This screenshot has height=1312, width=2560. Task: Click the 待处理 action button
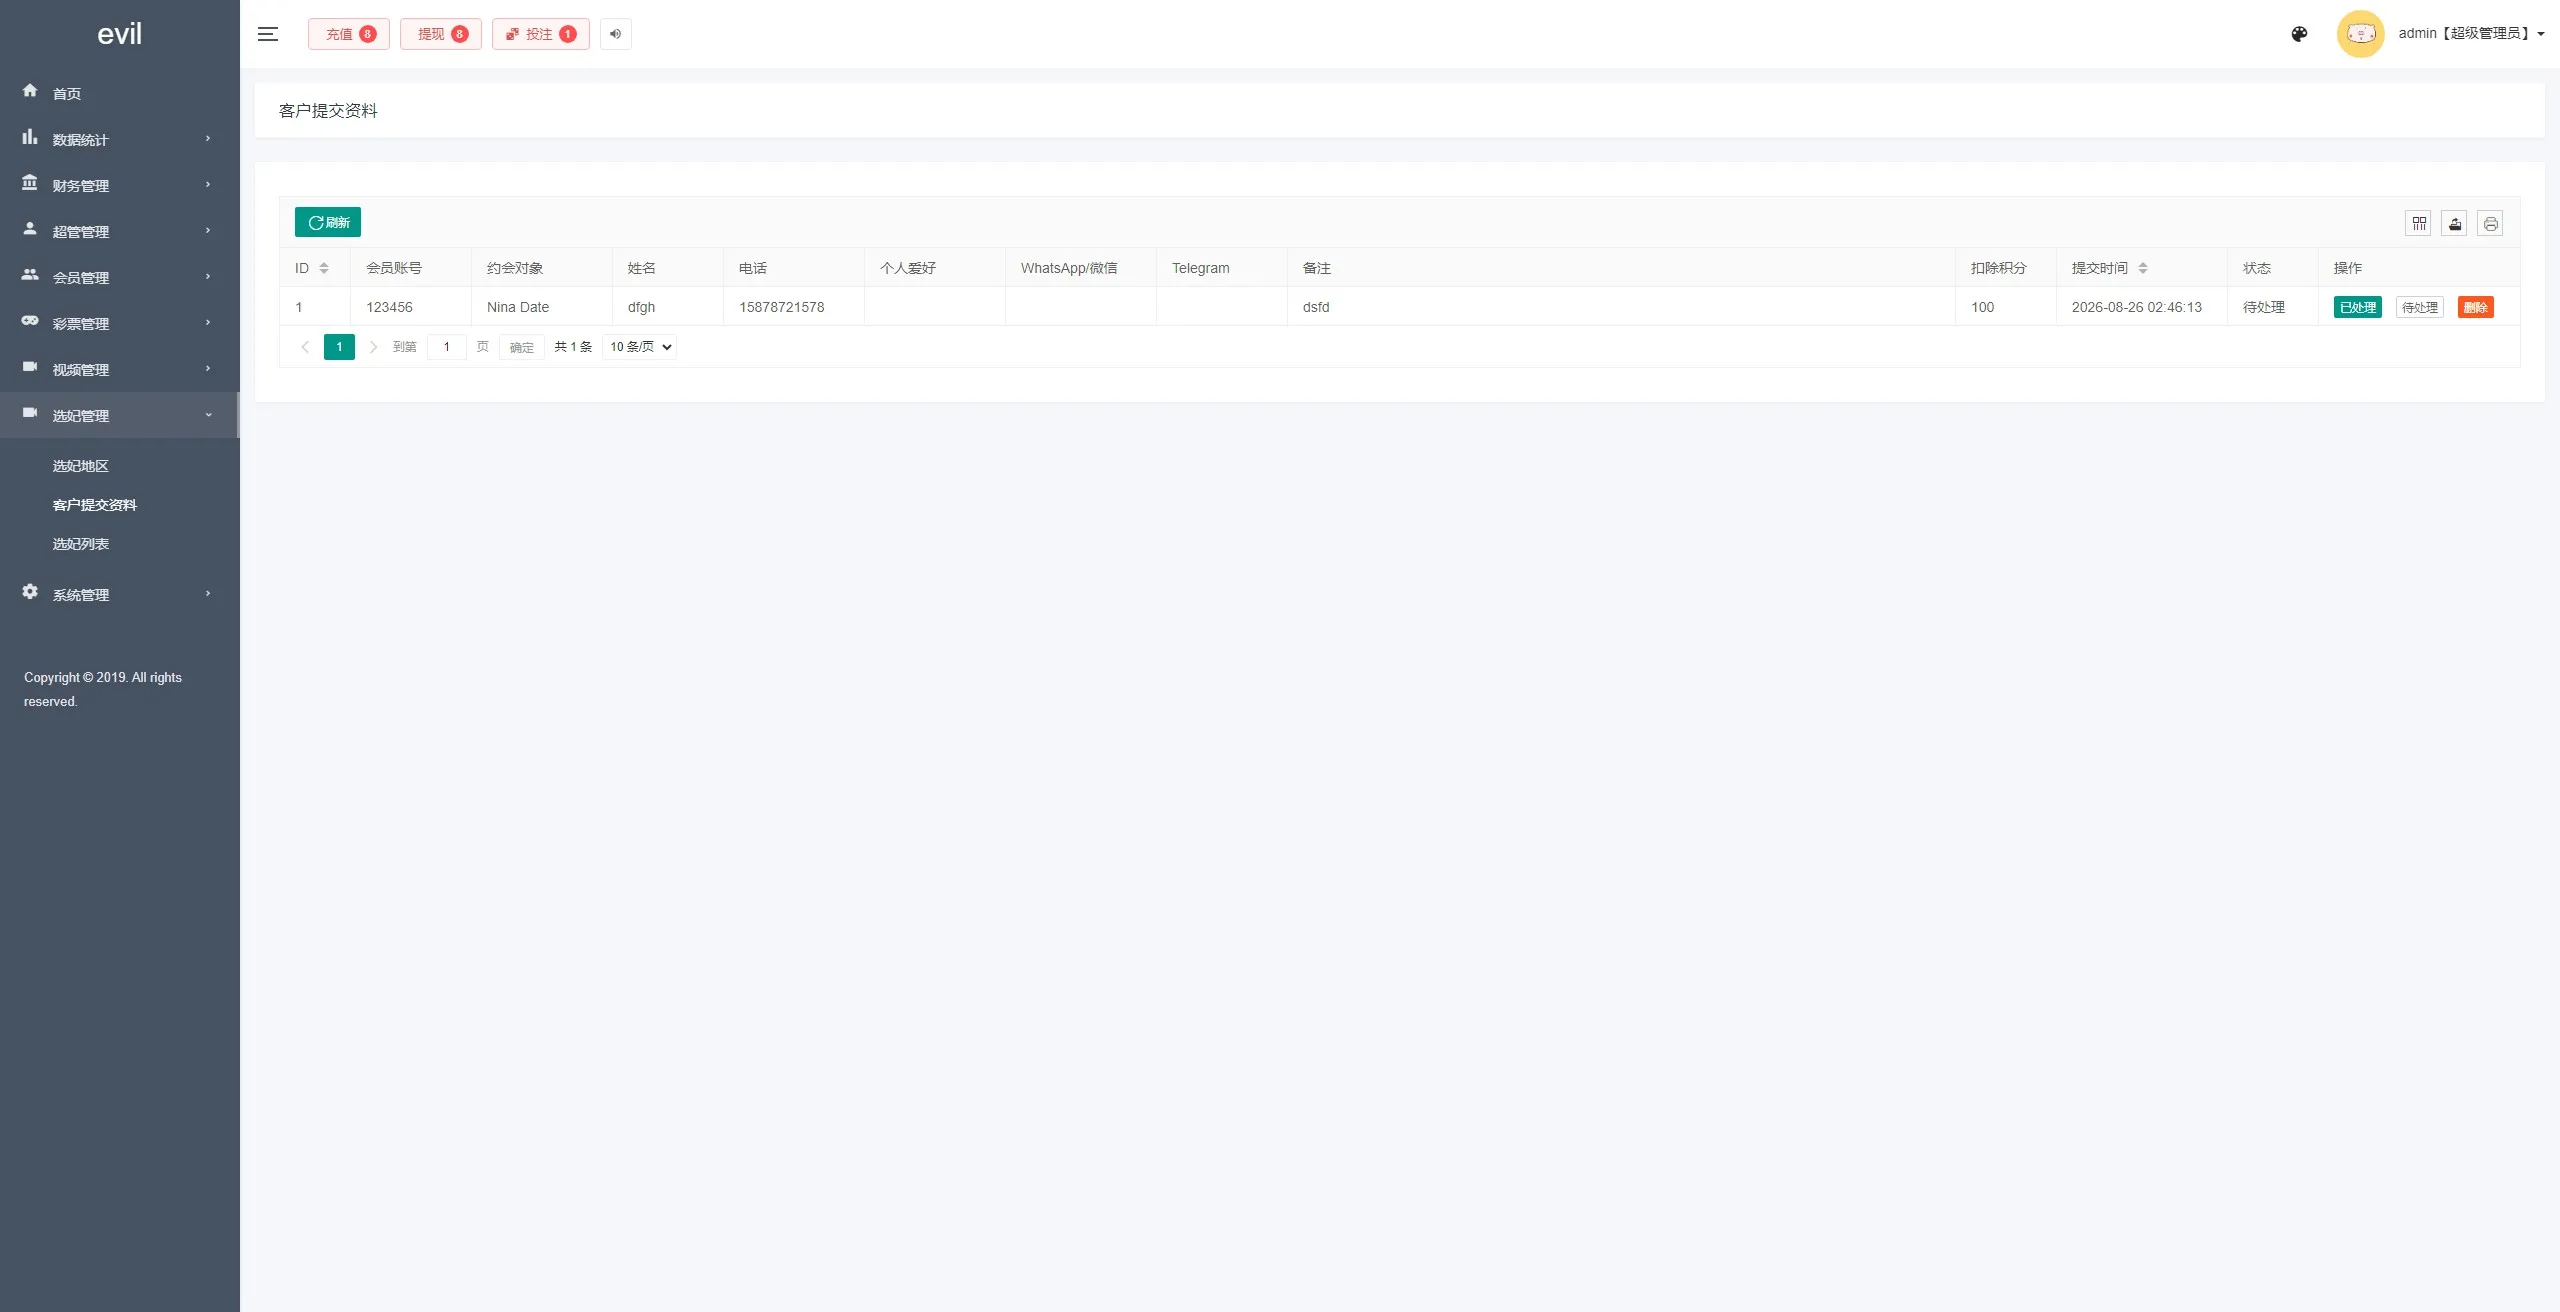click(x=2420, y=307)
